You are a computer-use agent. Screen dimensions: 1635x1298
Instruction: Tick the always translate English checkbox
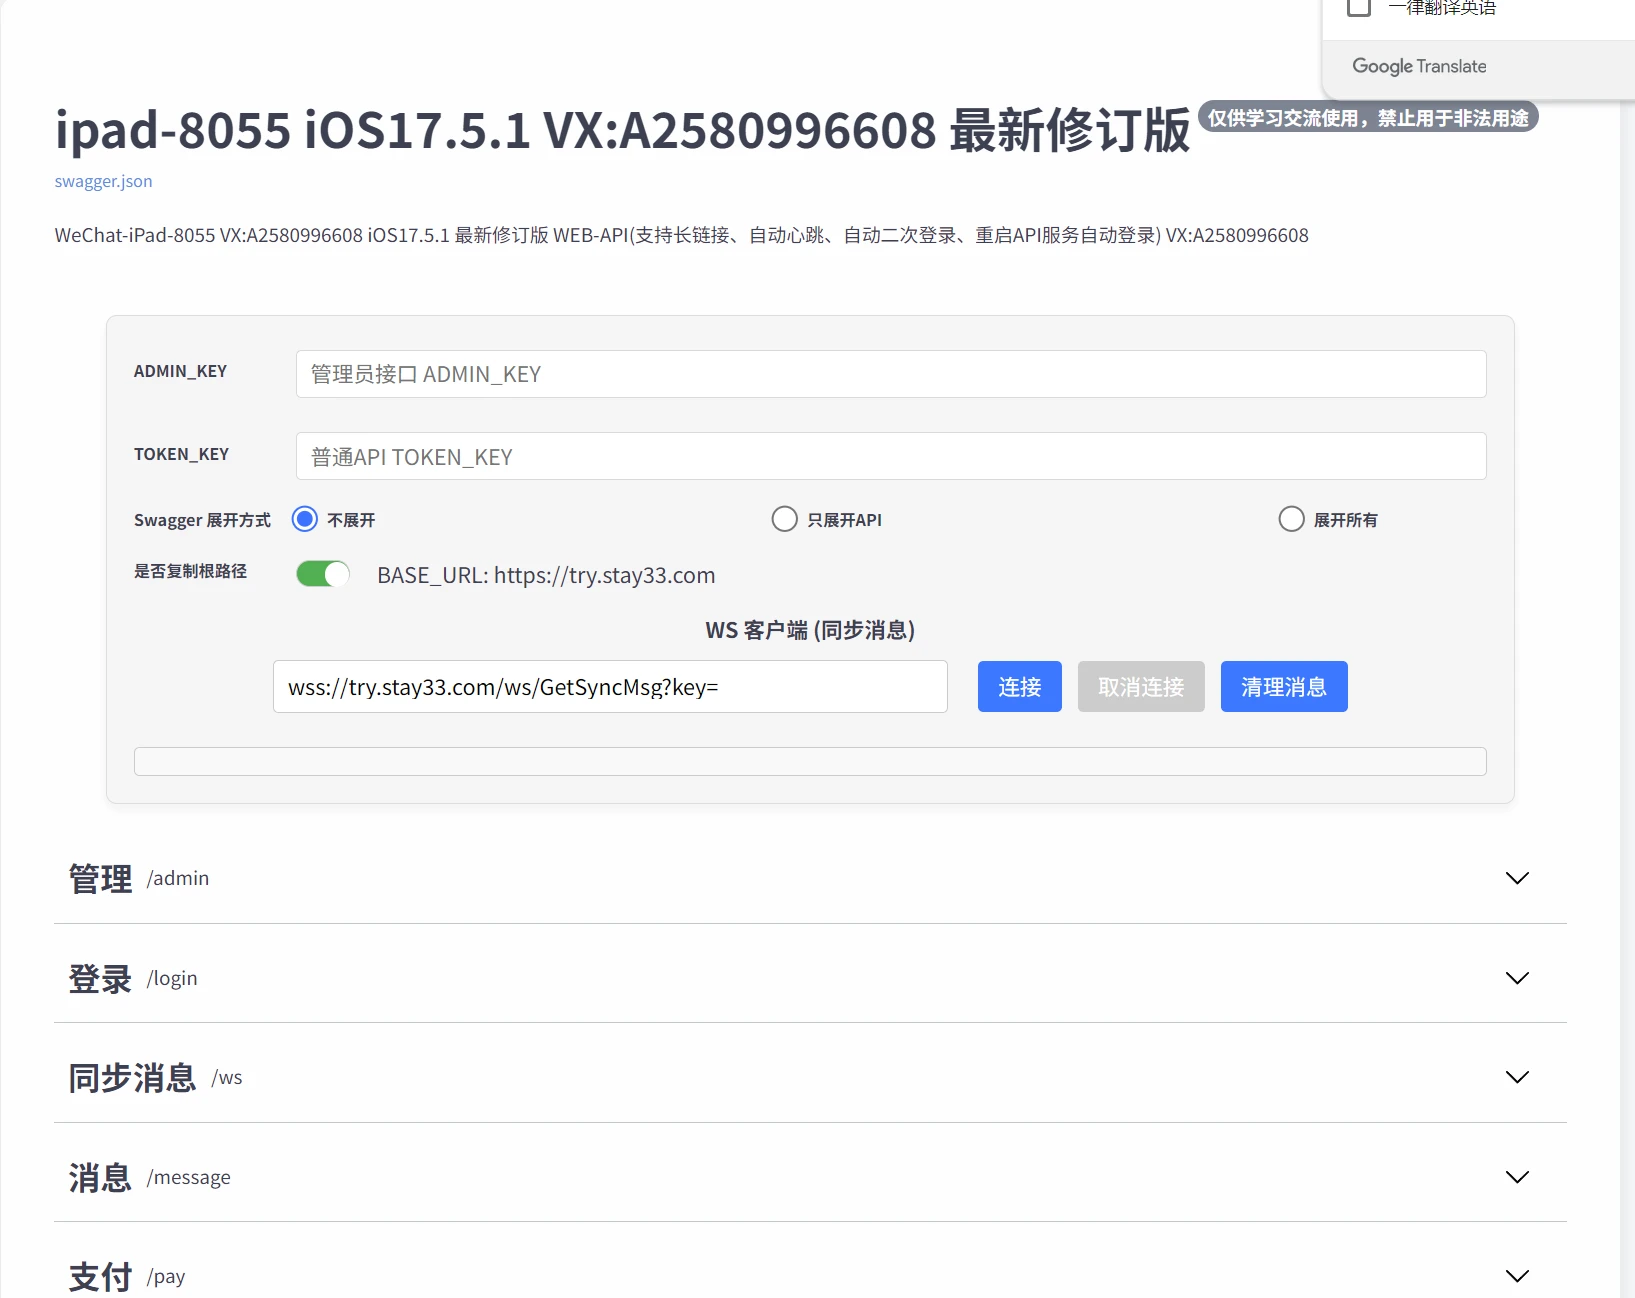click(1358, 7)
